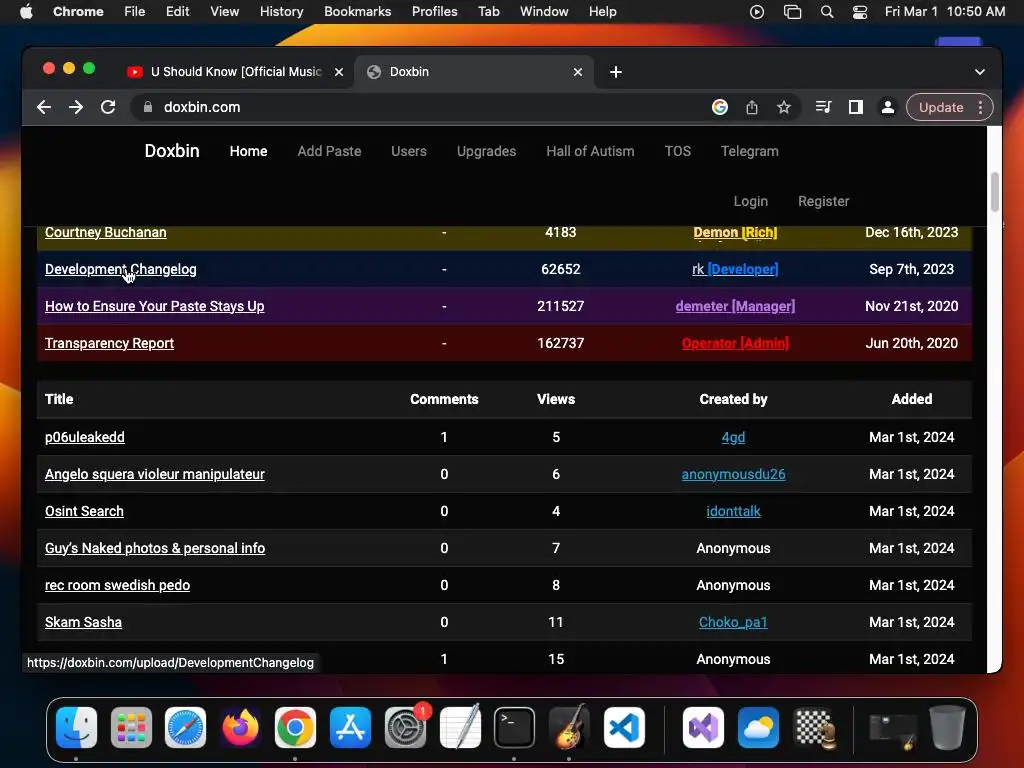1024x768 pixels.
Task: Click the now playing icon in menu bar
Action: (x=757, y=12)
